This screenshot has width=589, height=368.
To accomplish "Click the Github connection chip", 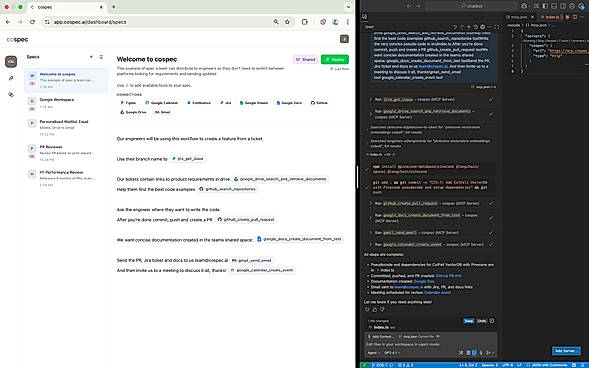I will pos(319,103).
